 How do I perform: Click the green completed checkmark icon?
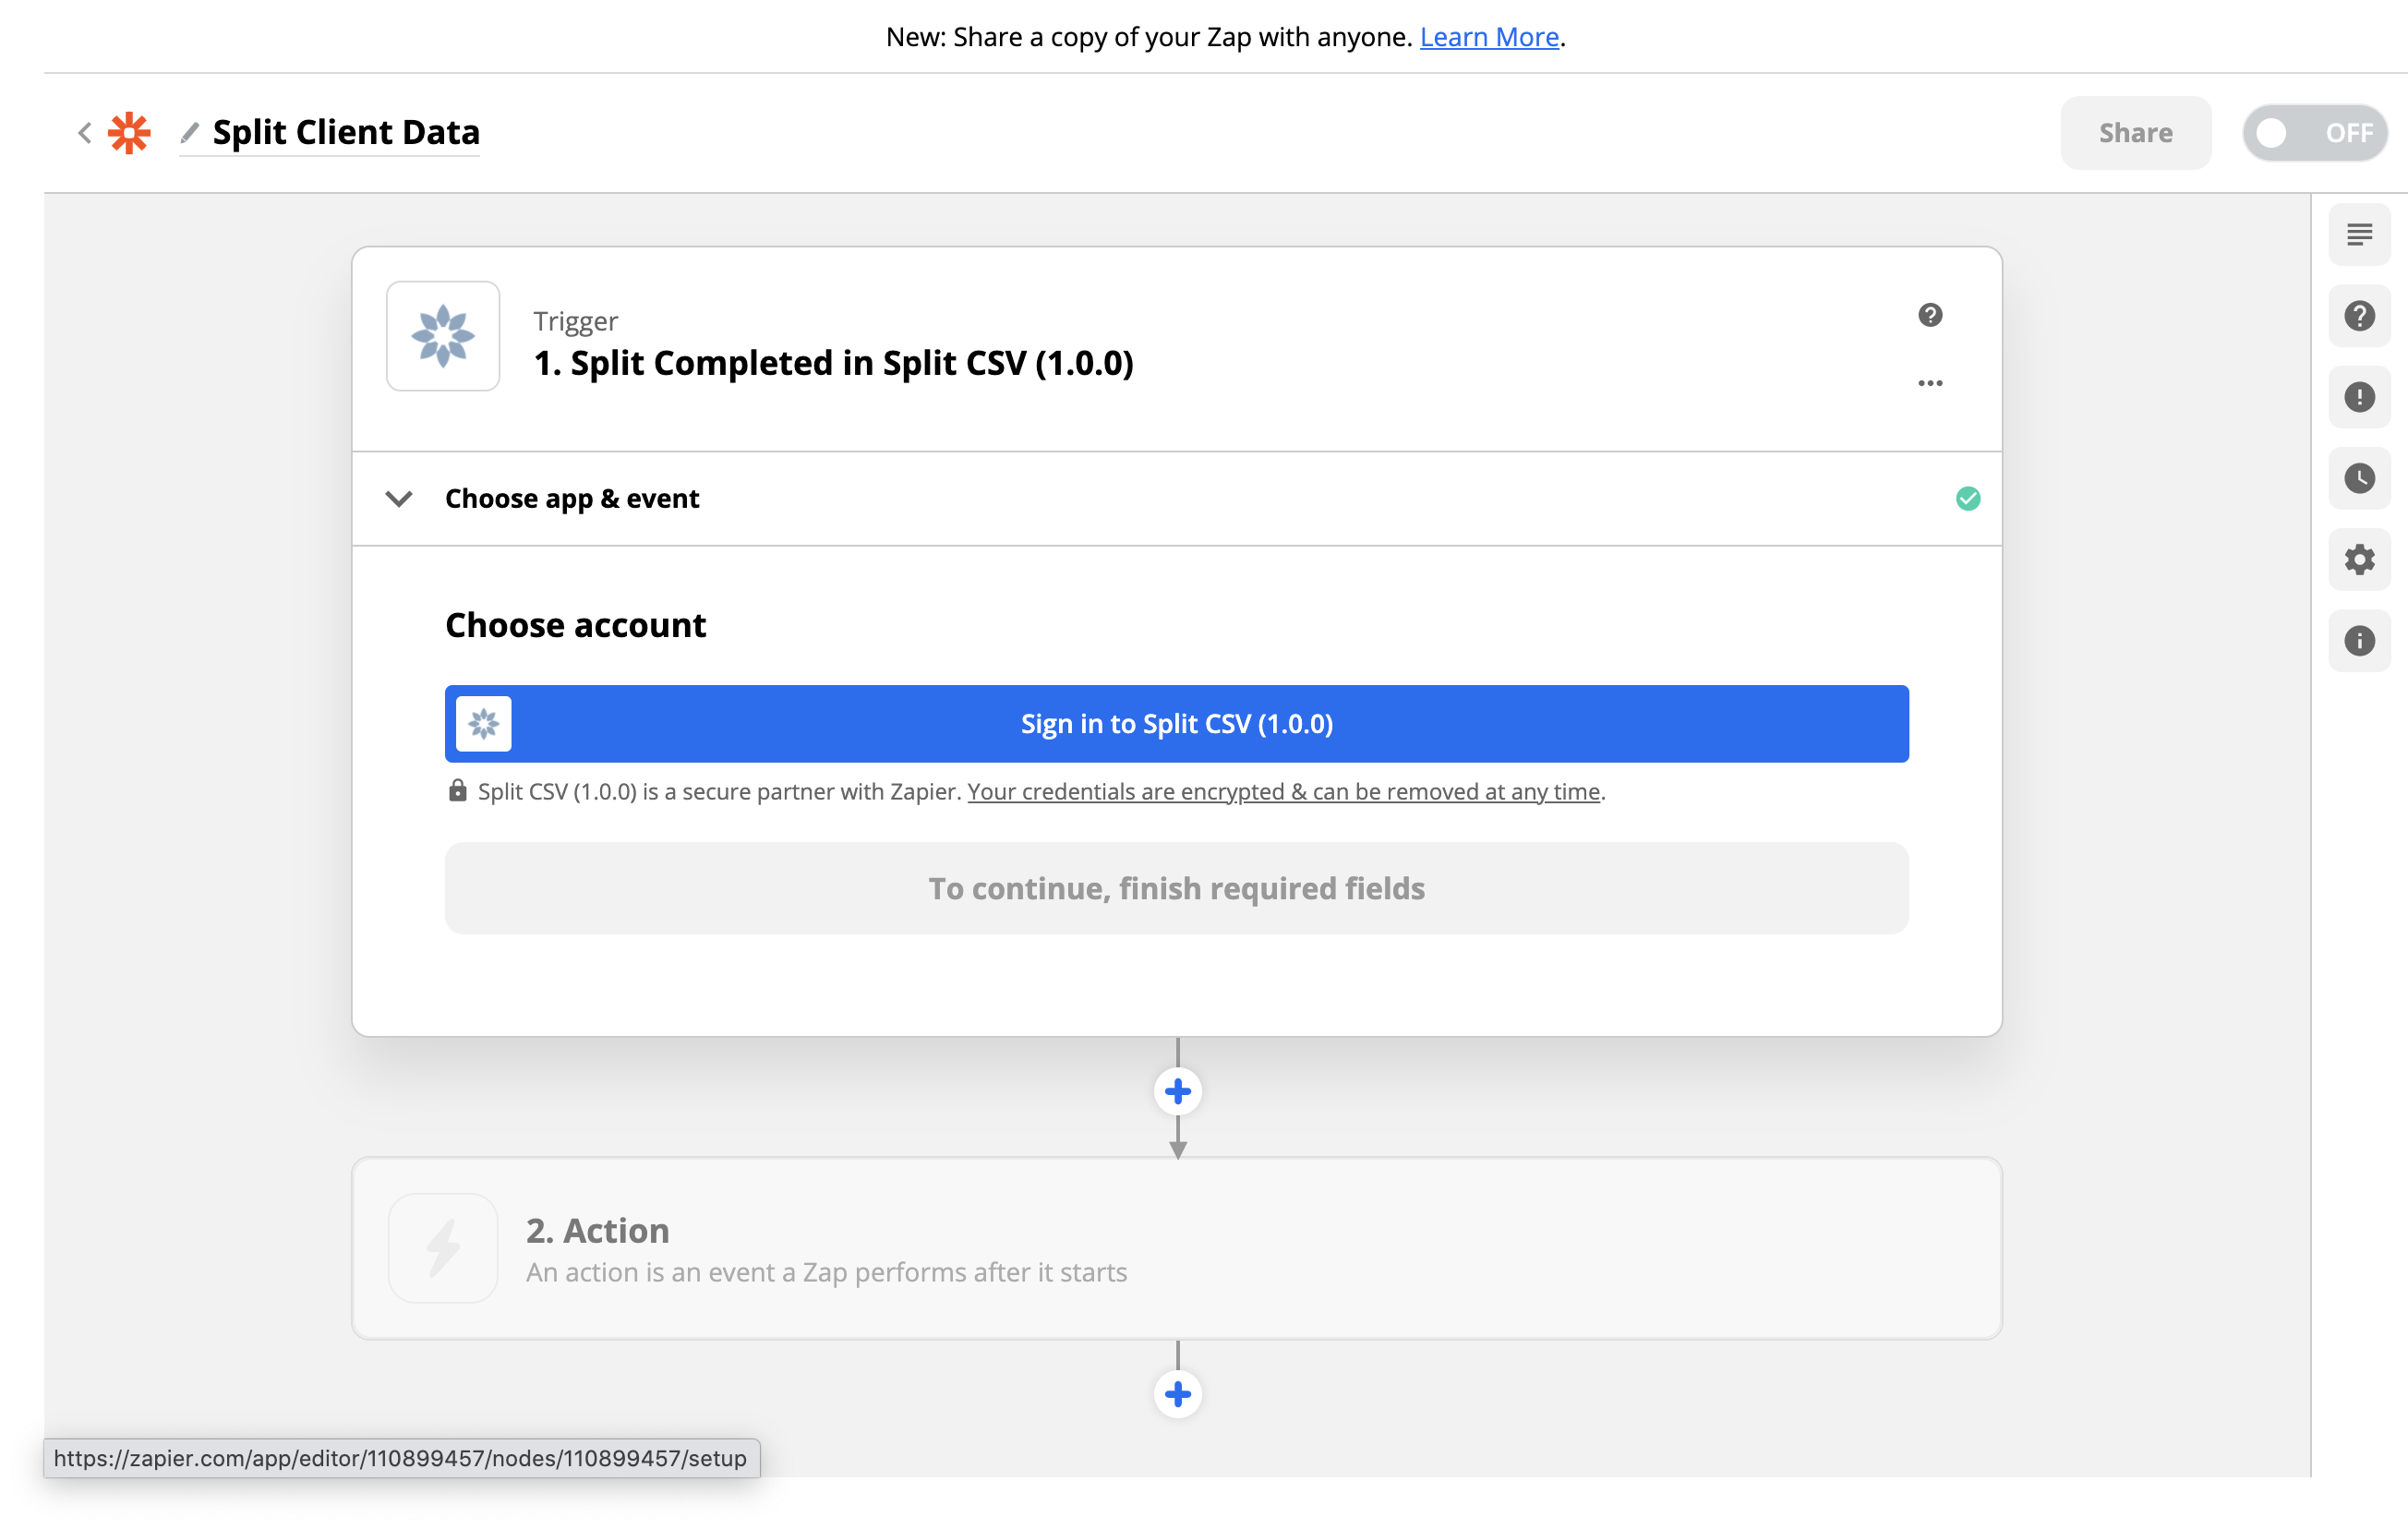coord(1967,498)
